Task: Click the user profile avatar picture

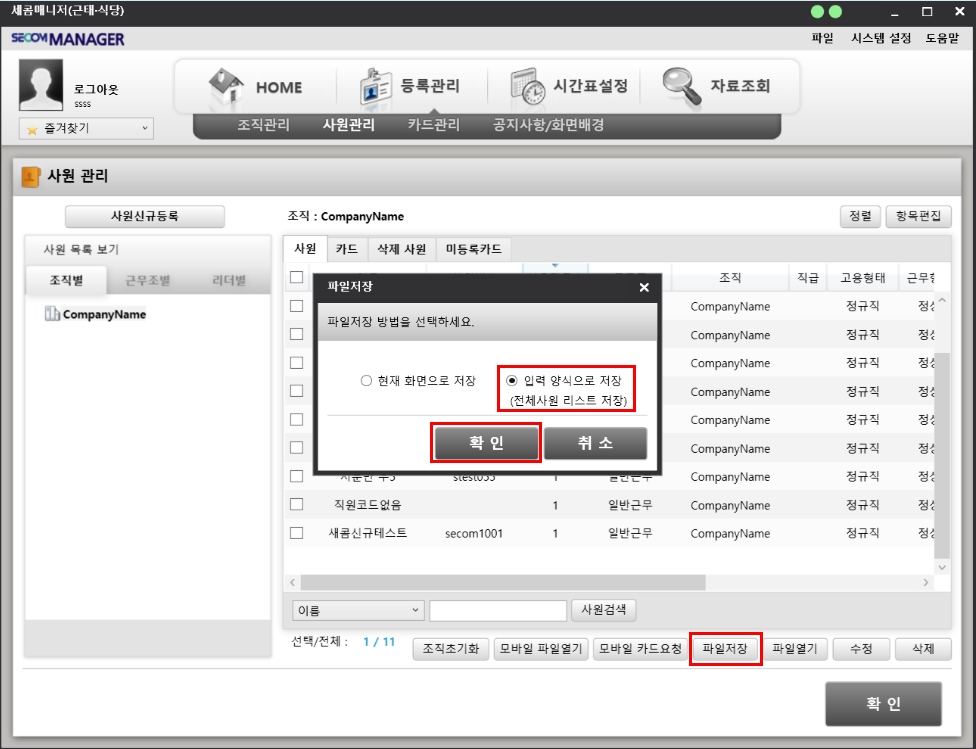Action: point(43,86)
